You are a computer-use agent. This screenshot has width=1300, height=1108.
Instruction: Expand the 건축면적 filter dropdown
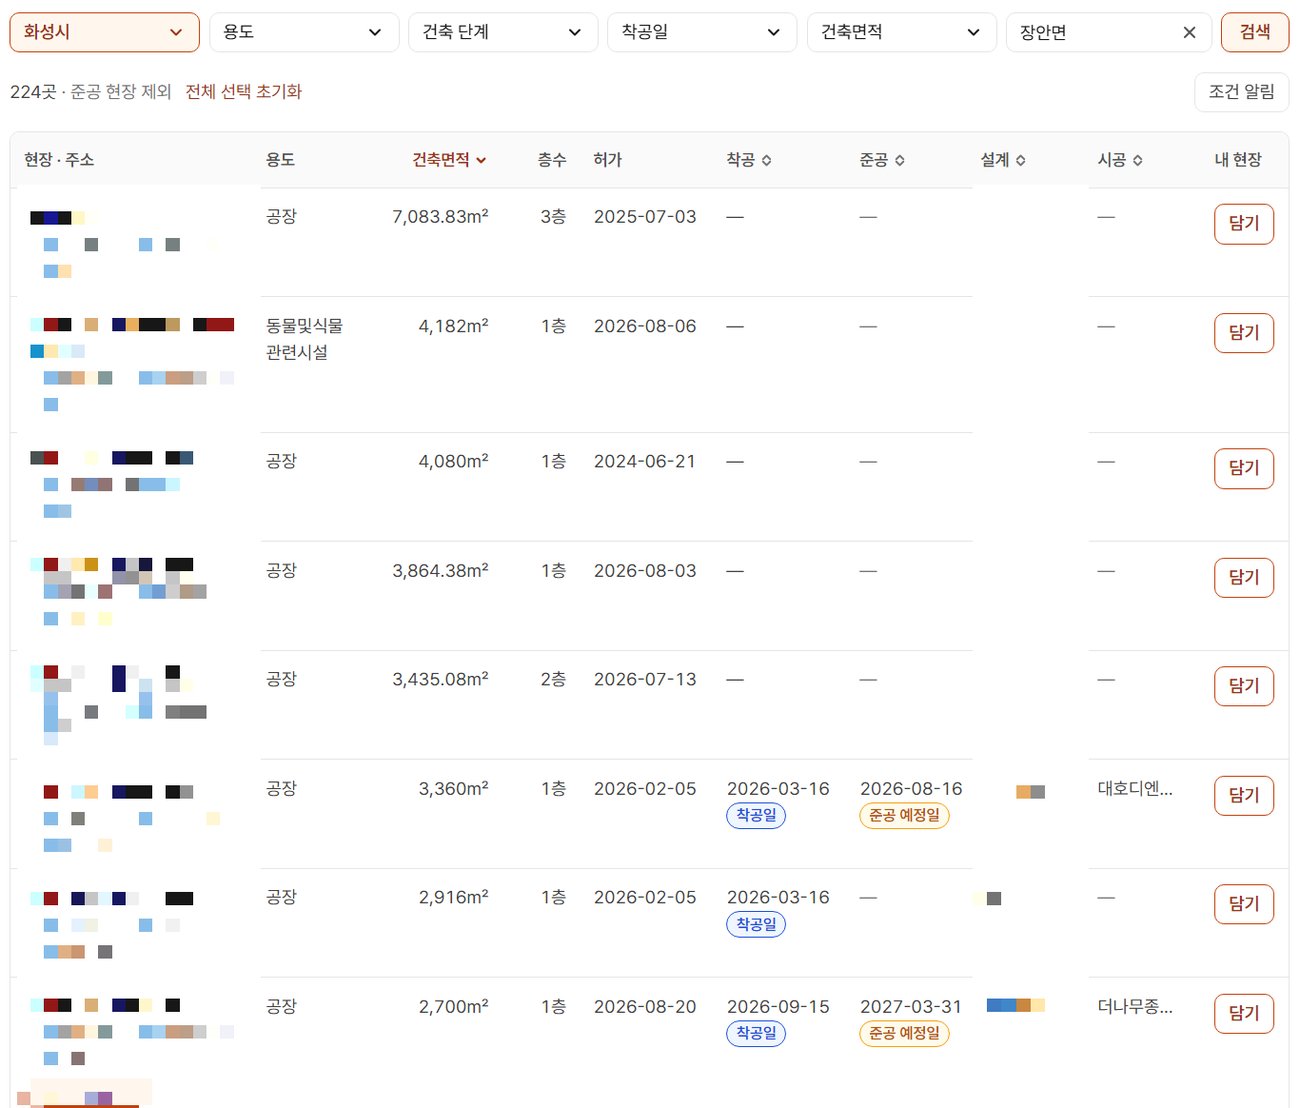point(902,32)
